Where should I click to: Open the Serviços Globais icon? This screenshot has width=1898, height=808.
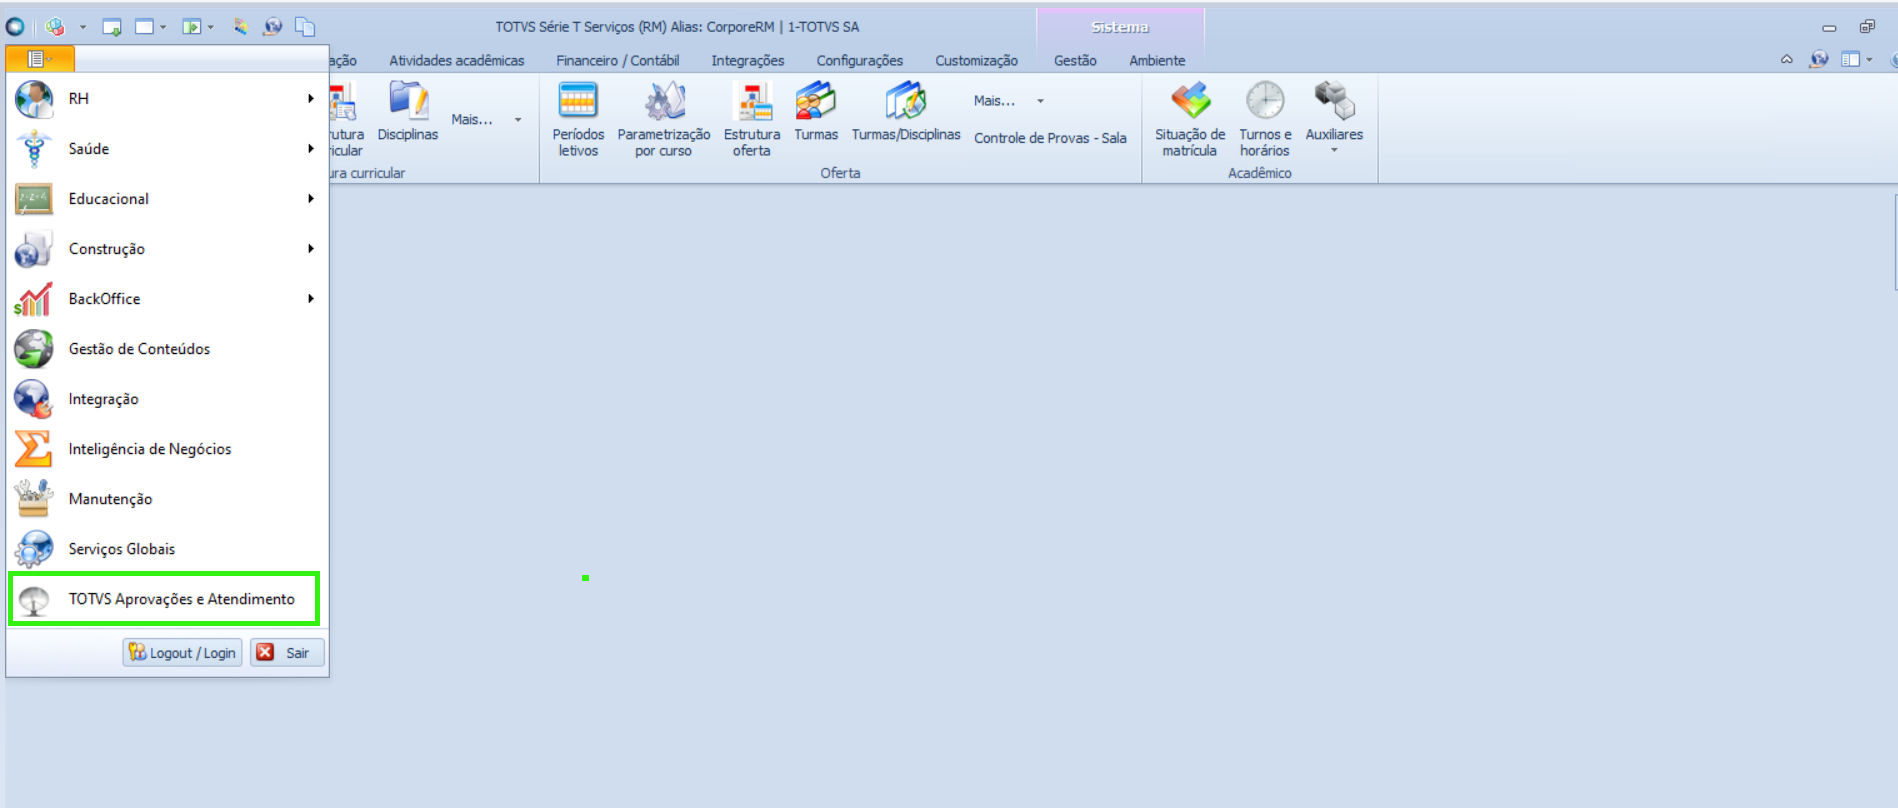pyautogui.click(x=34, y=549)
